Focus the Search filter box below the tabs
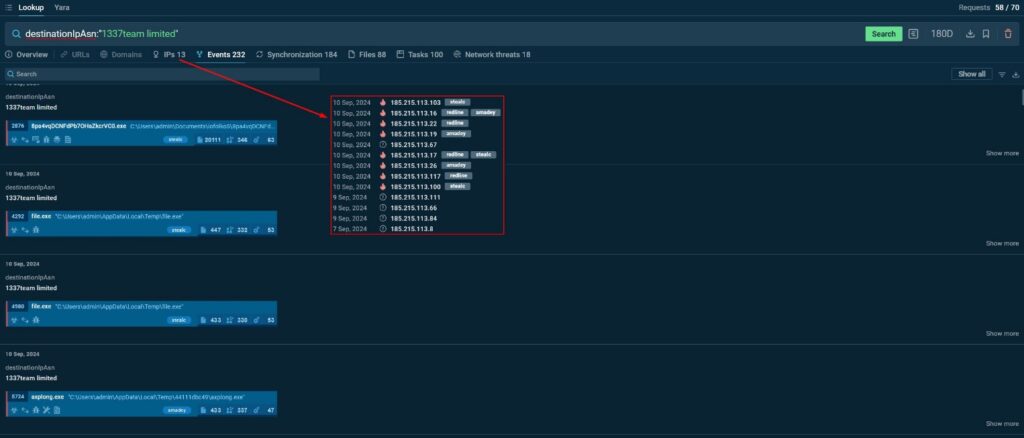The width and height of the screenshot is (1024, 438). click(x=162, y=74)
